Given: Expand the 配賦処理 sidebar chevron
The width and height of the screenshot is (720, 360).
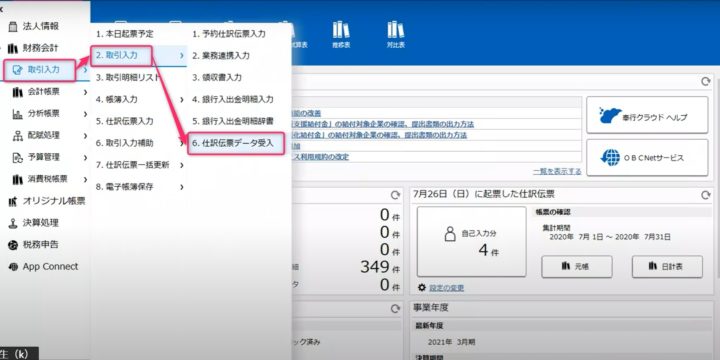Looking at the screenshot, I should point(85,135).
